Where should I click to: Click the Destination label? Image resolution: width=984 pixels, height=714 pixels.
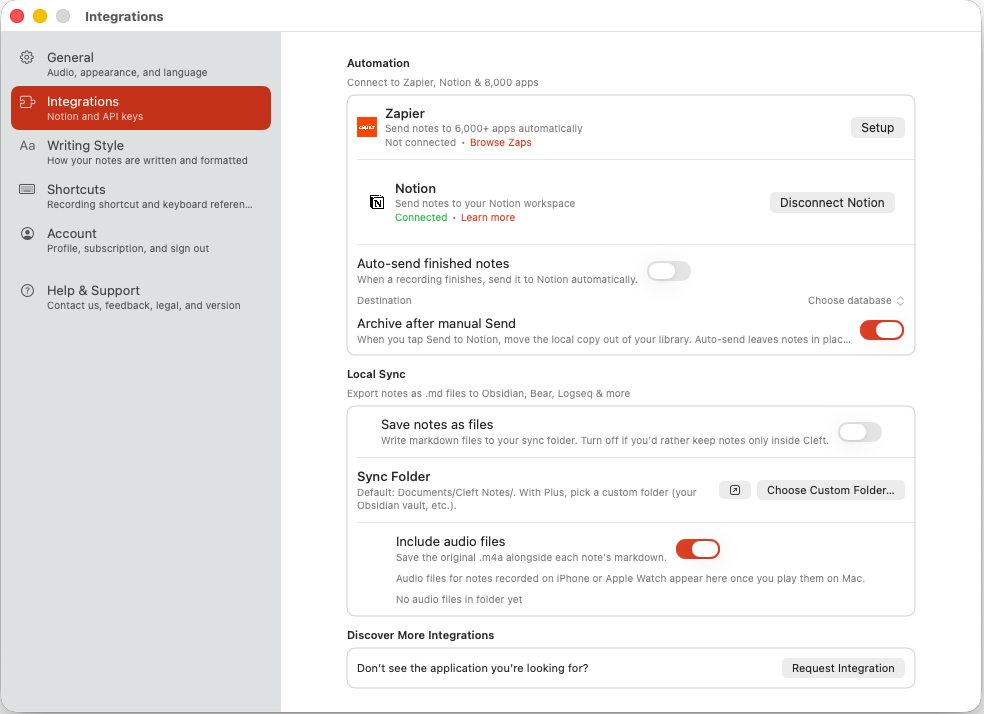point(384,301)
